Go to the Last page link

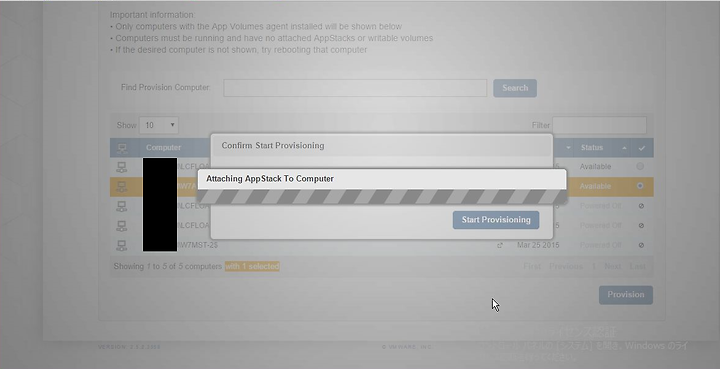tap(637, 266)
